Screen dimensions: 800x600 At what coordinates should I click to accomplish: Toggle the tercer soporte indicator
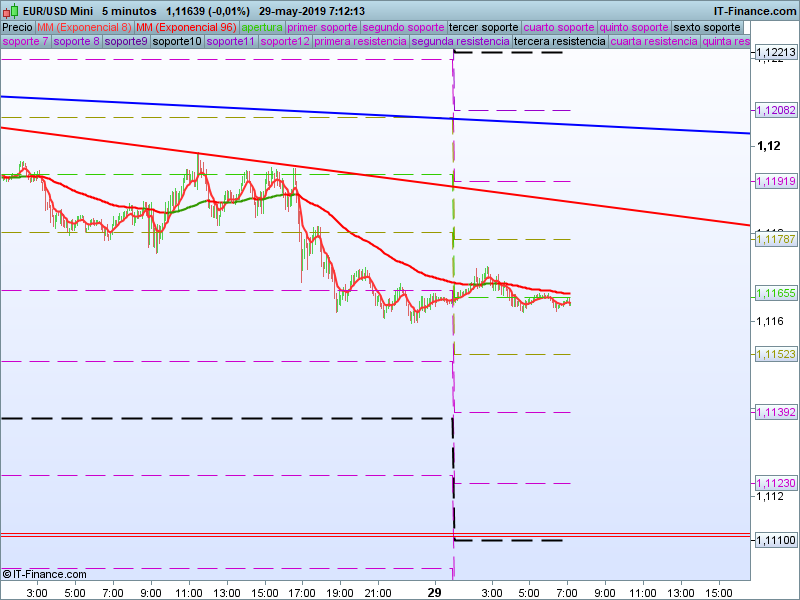(x=484, y=27)
